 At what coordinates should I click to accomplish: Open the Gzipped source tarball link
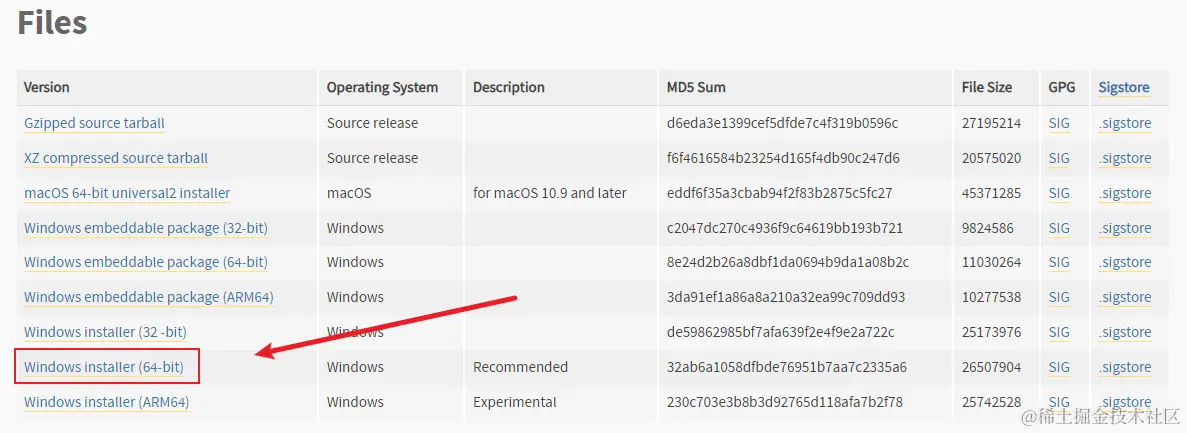tap(94, 123)
